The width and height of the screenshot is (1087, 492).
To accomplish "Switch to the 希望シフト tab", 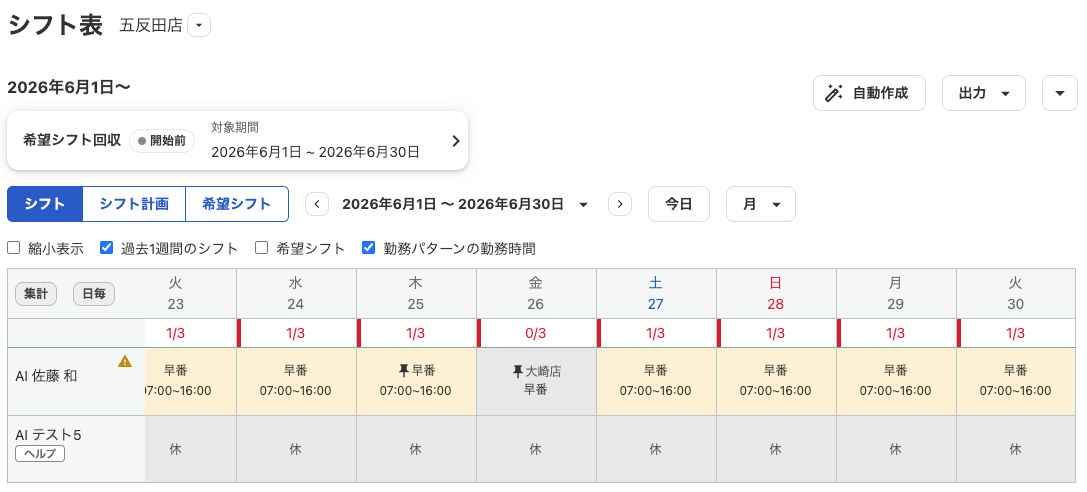I will tap(236, 204).
